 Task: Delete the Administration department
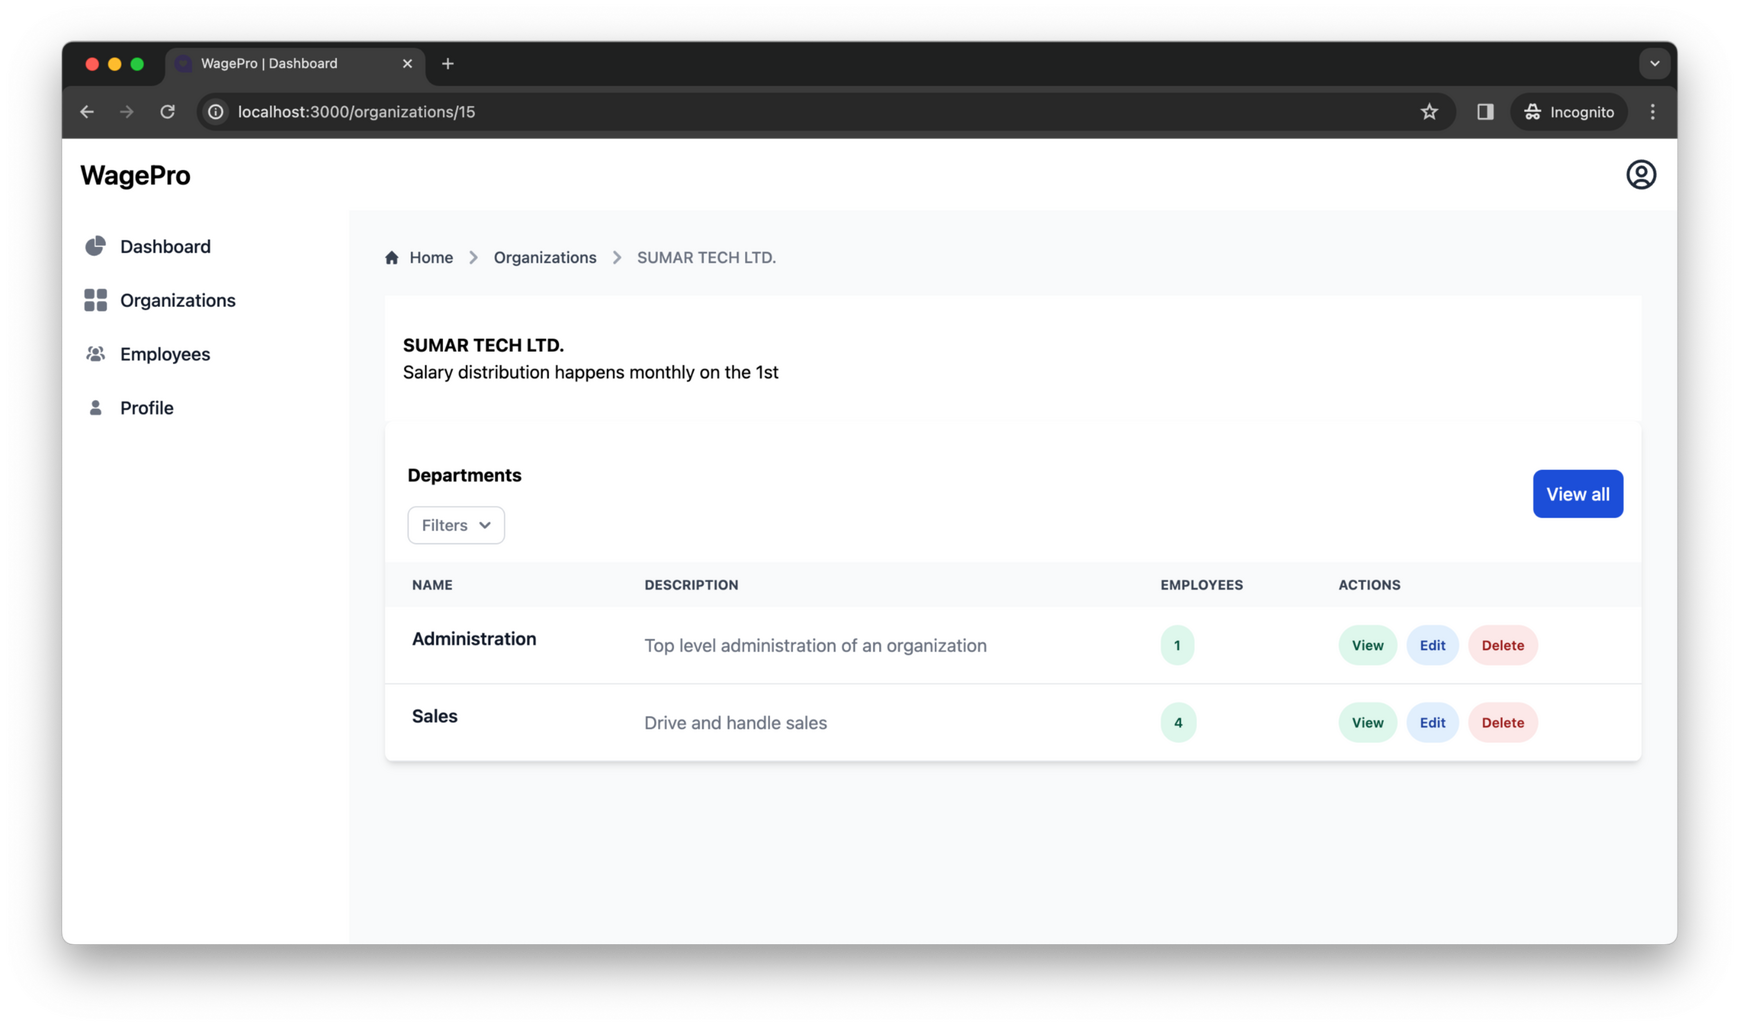point(1503,645)
